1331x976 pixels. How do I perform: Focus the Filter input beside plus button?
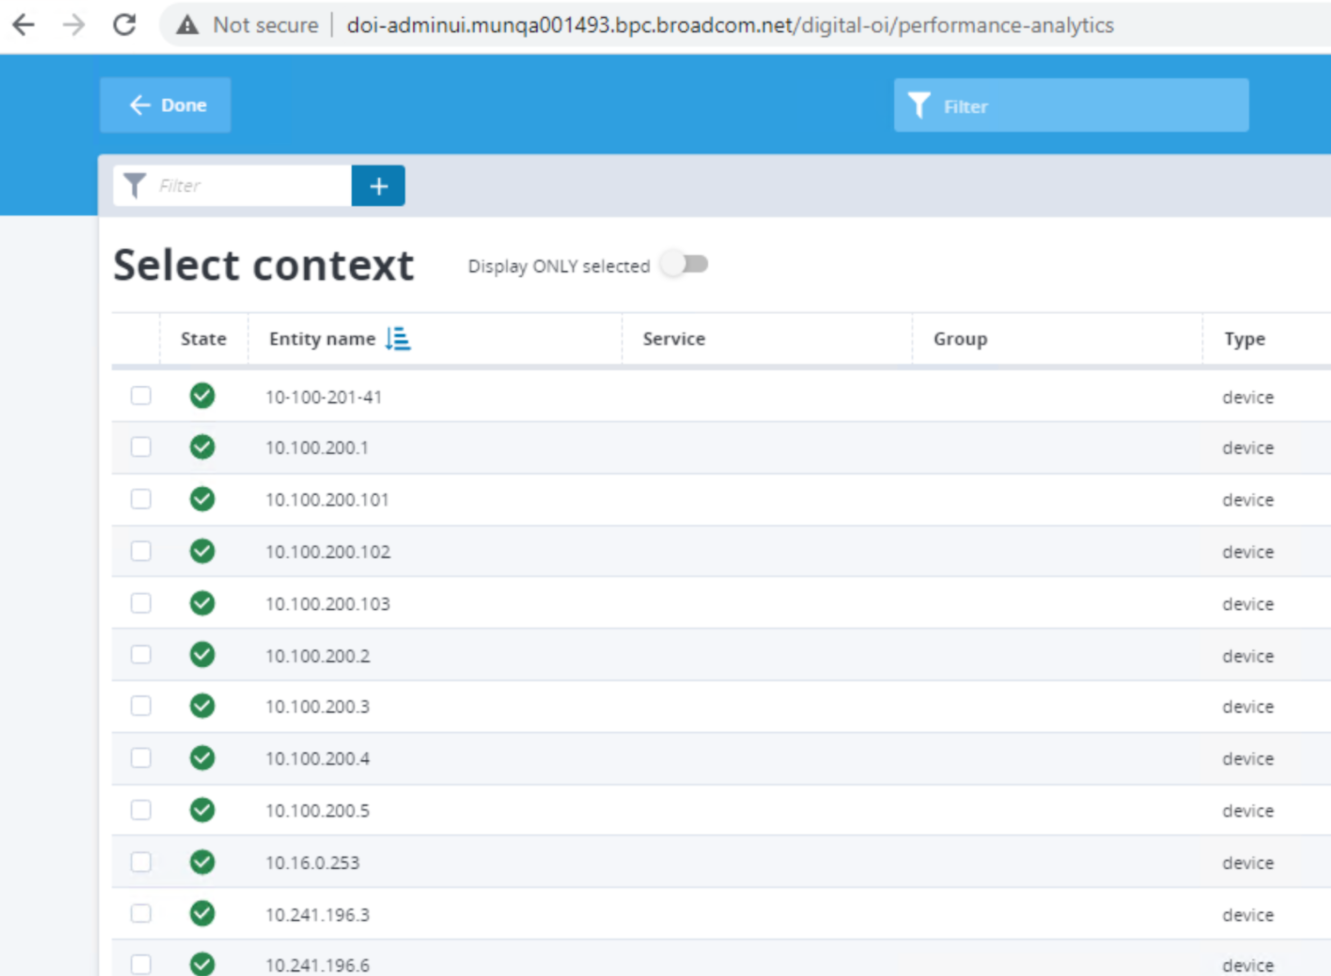tap(250, 186)
